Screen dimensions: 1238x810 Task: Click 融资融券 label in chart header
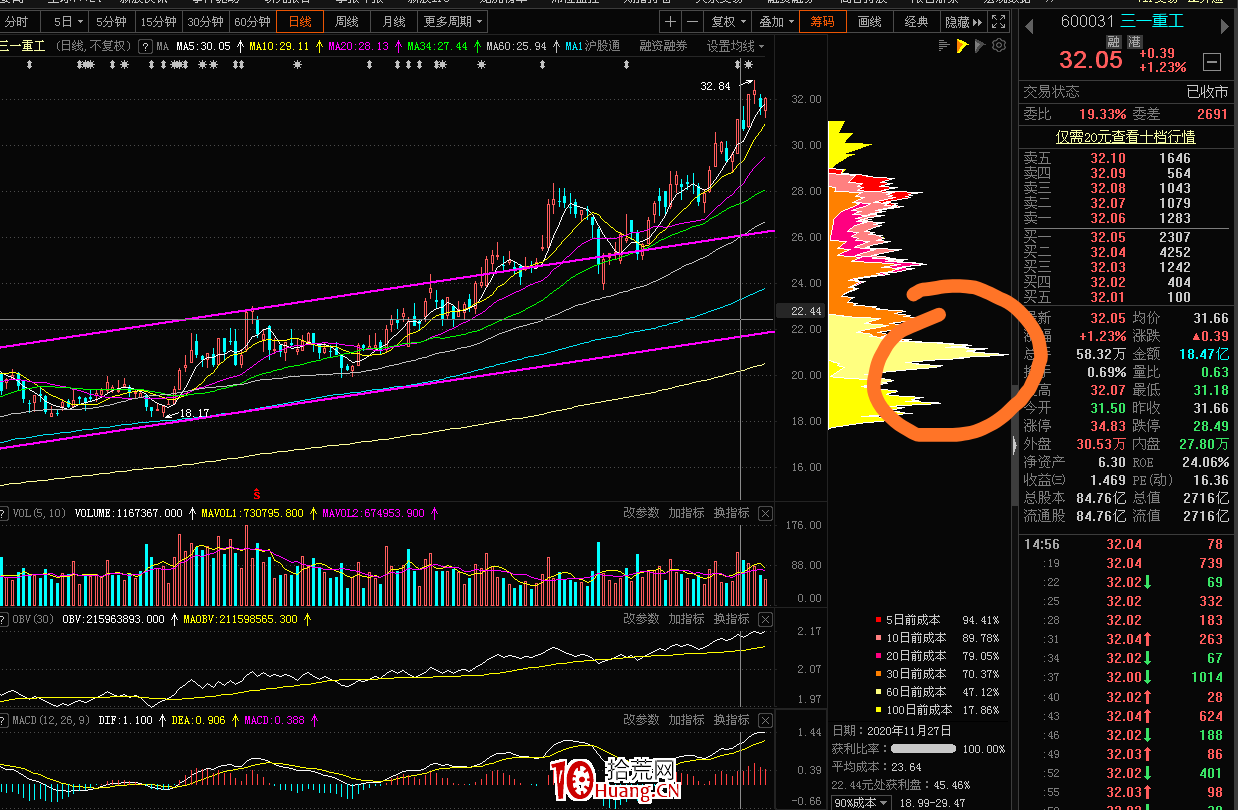664,46
